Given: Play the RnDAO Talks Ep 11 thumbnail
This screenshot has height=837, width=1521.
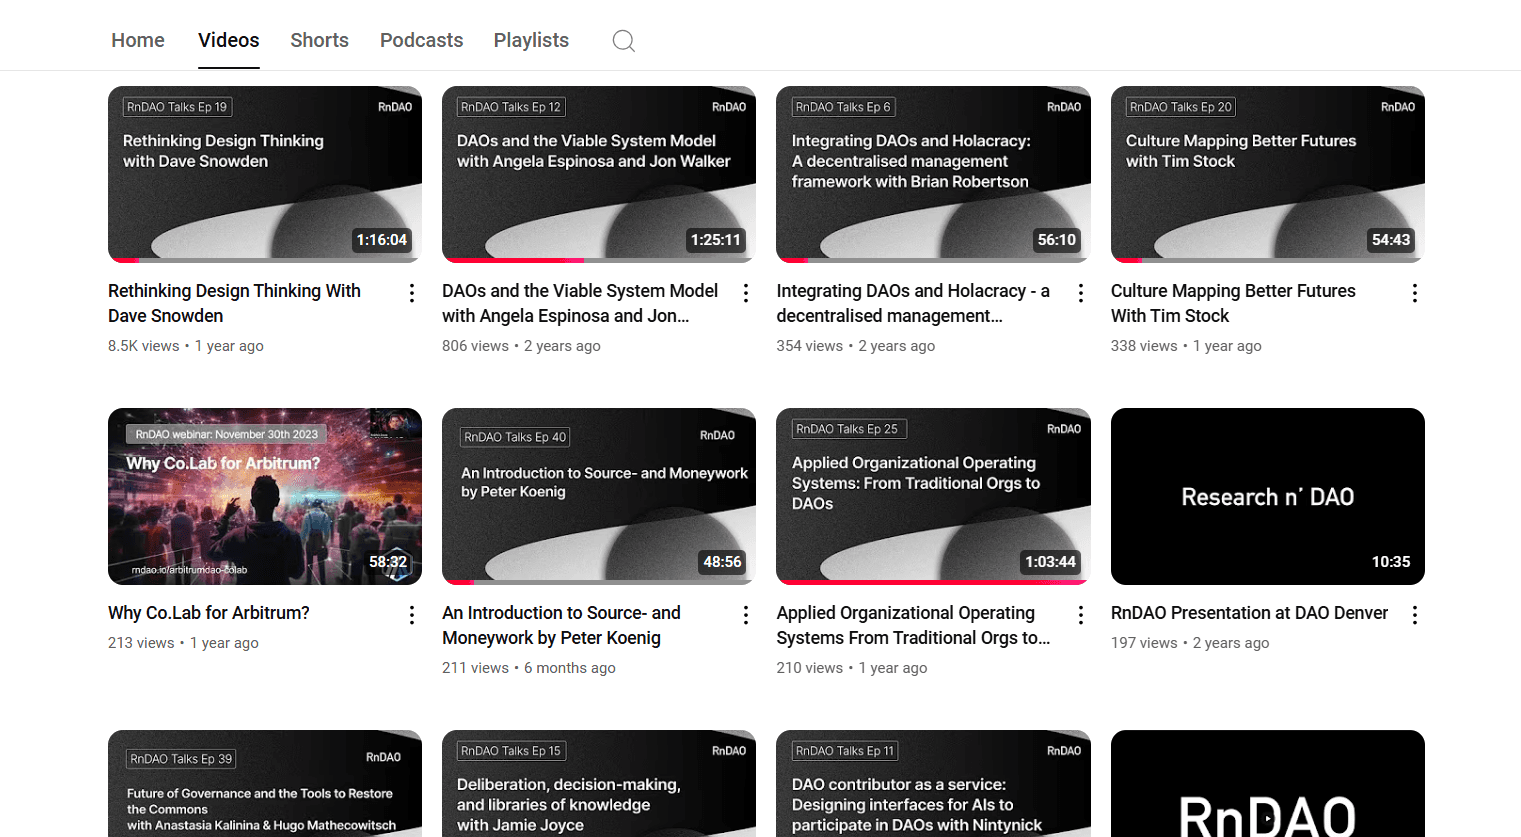Looking at the screenshot, I should point(933,784).
